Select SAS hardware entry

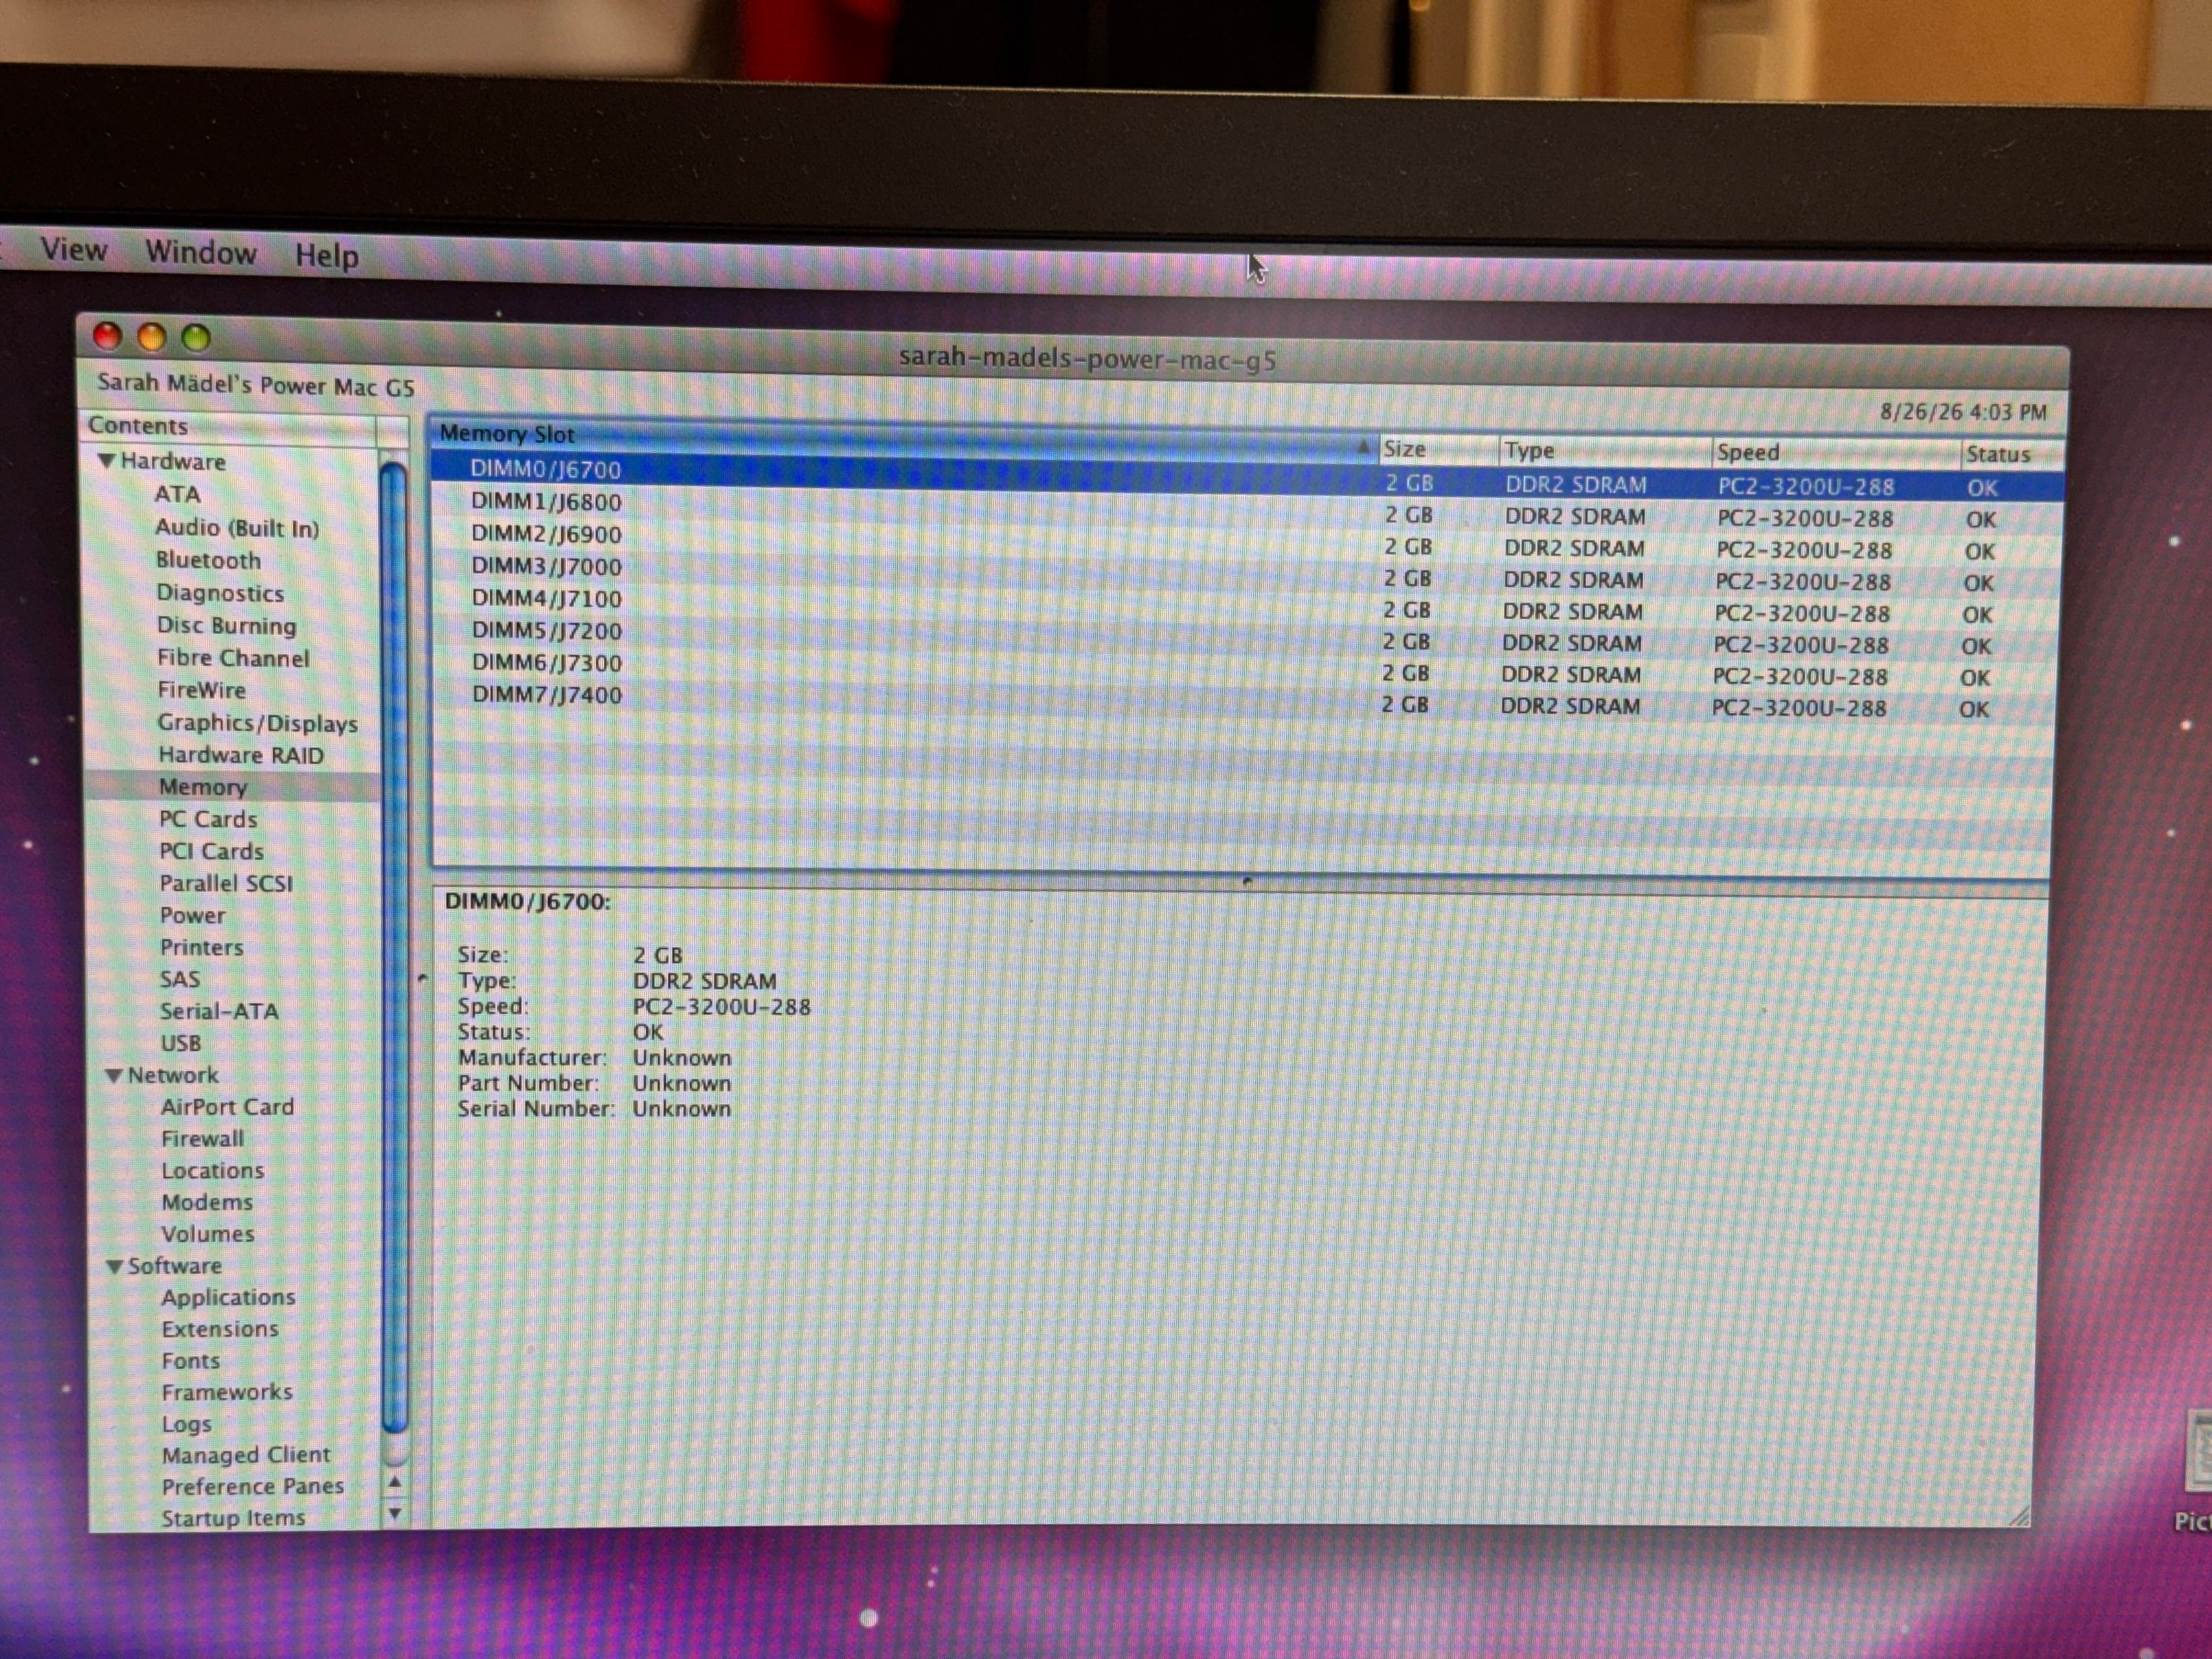tap(180, 979)
